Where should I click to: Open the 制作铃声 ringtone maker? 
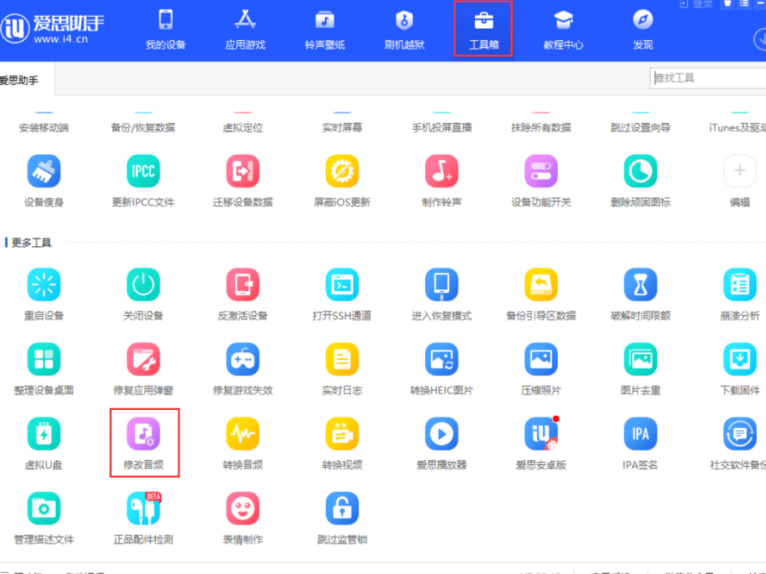coord(442,171)
